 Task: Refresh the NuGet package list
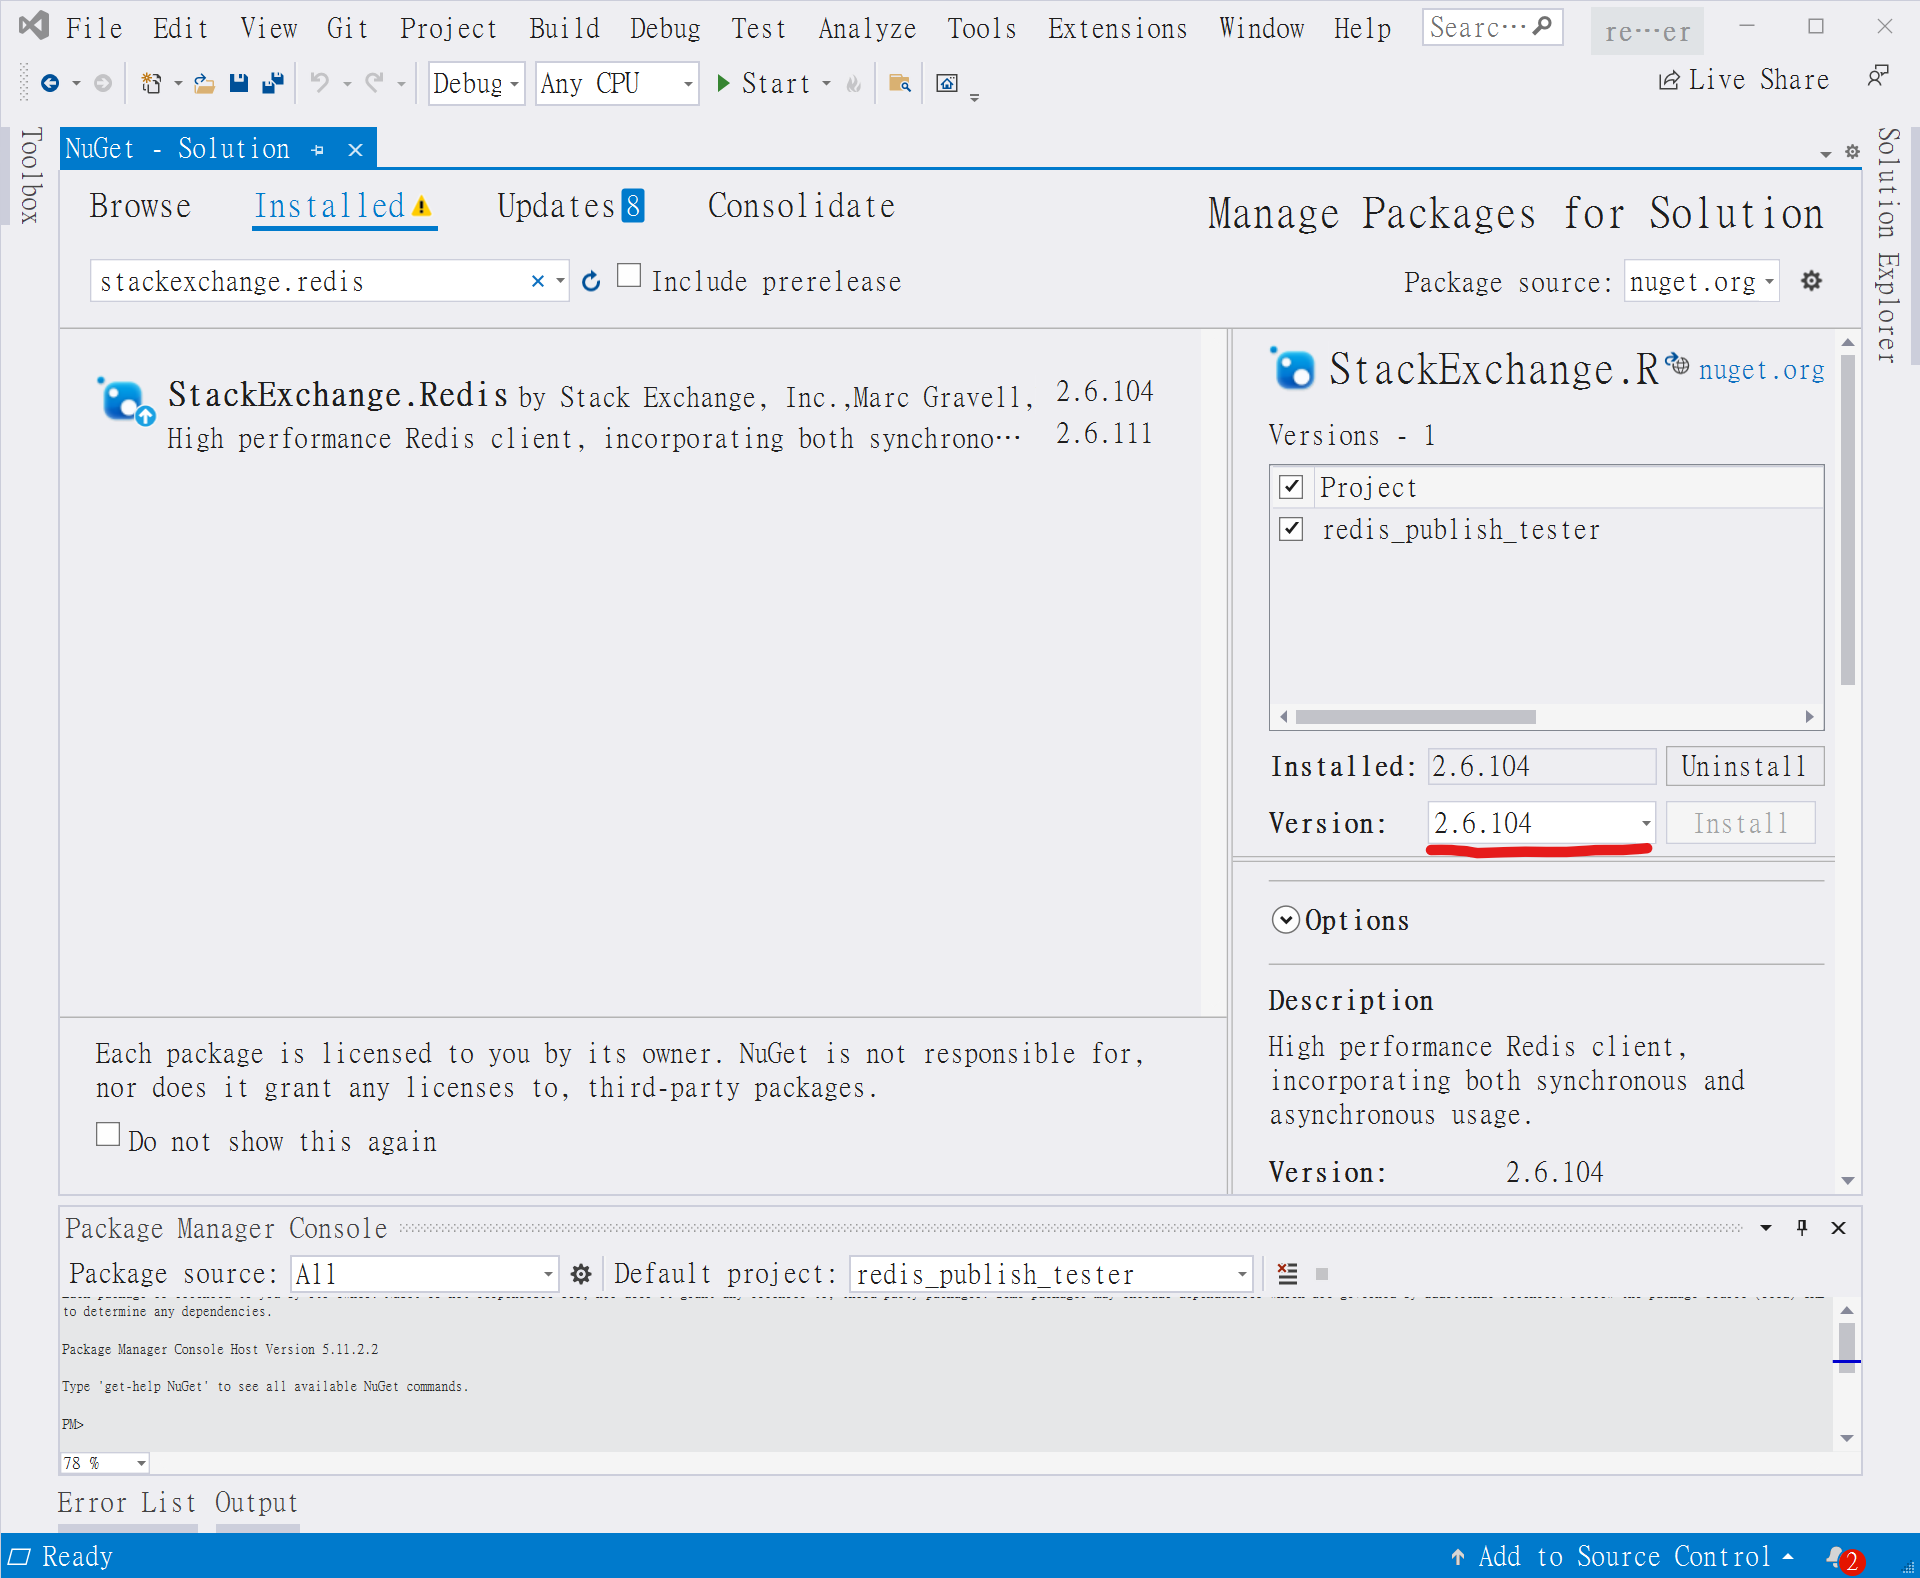(591, 282)
